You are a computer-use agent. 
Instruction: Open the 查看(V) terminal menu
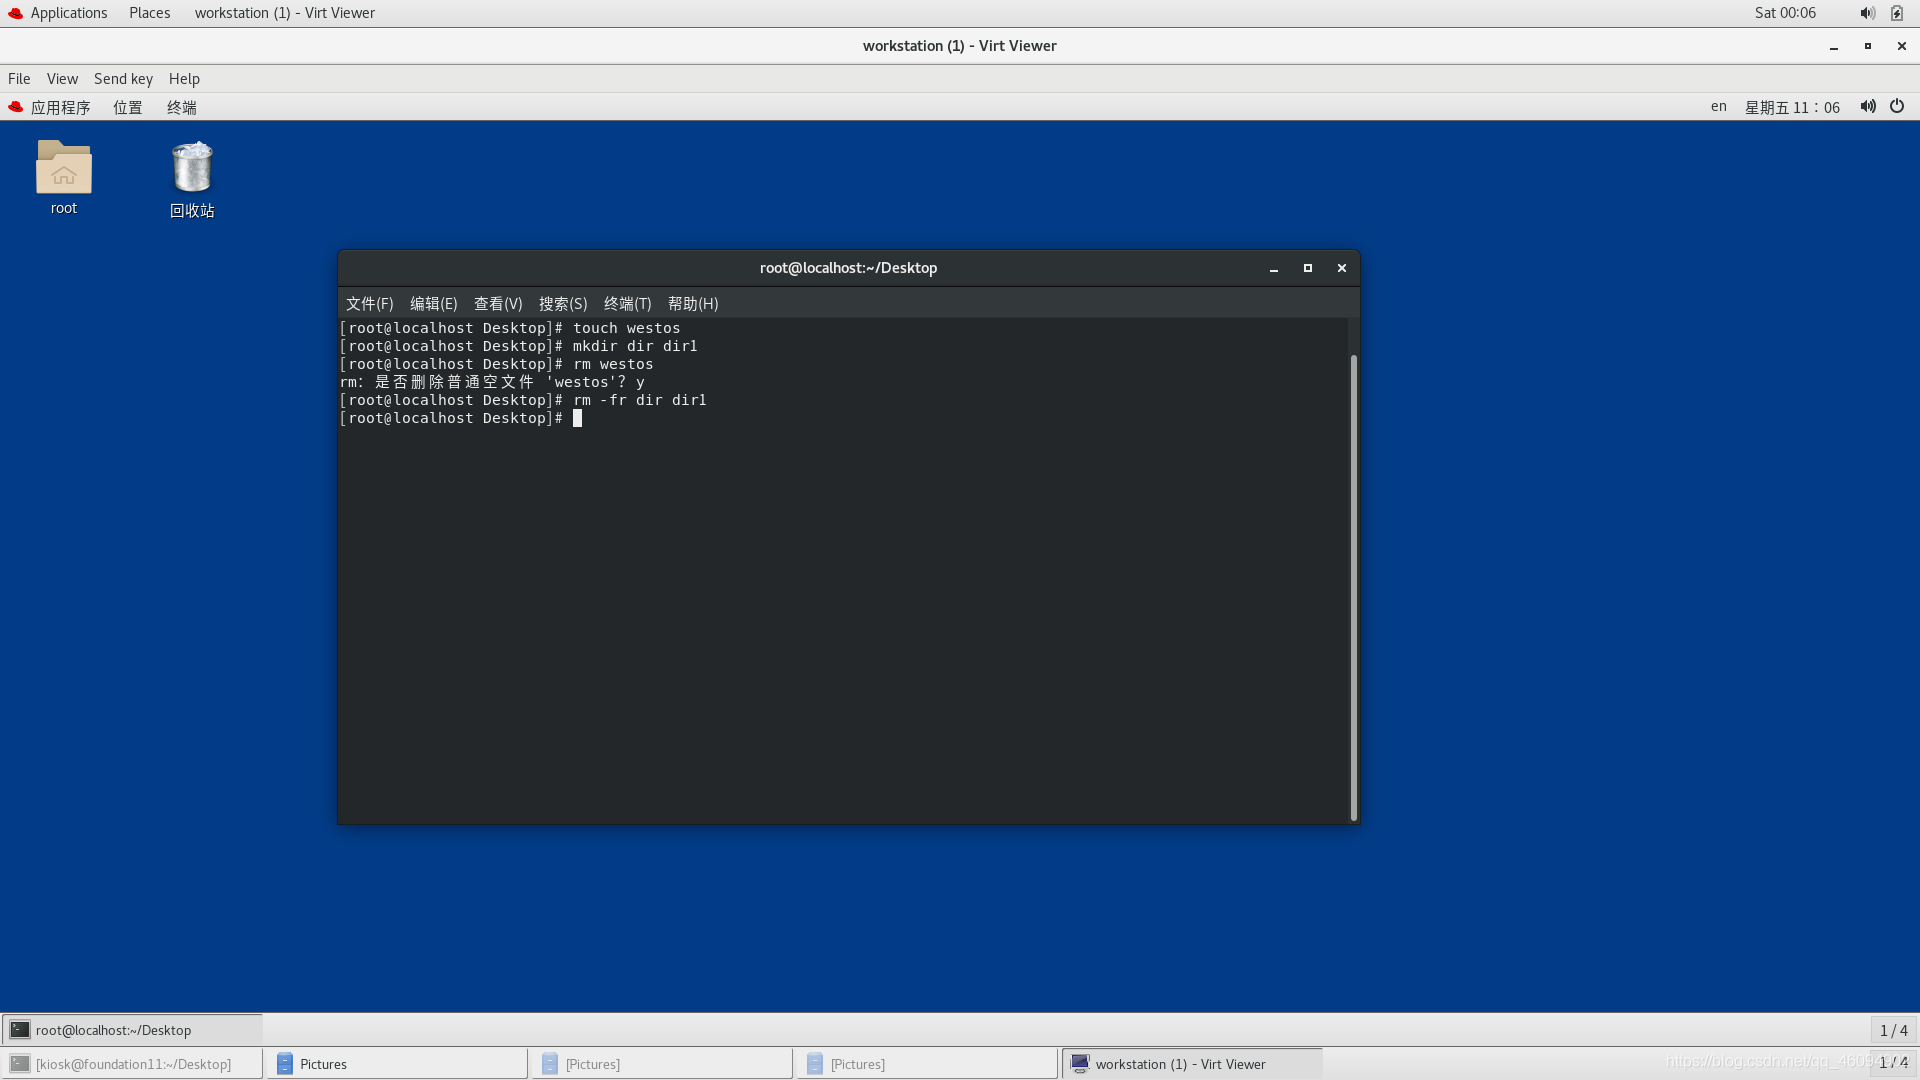pos(498,304)
